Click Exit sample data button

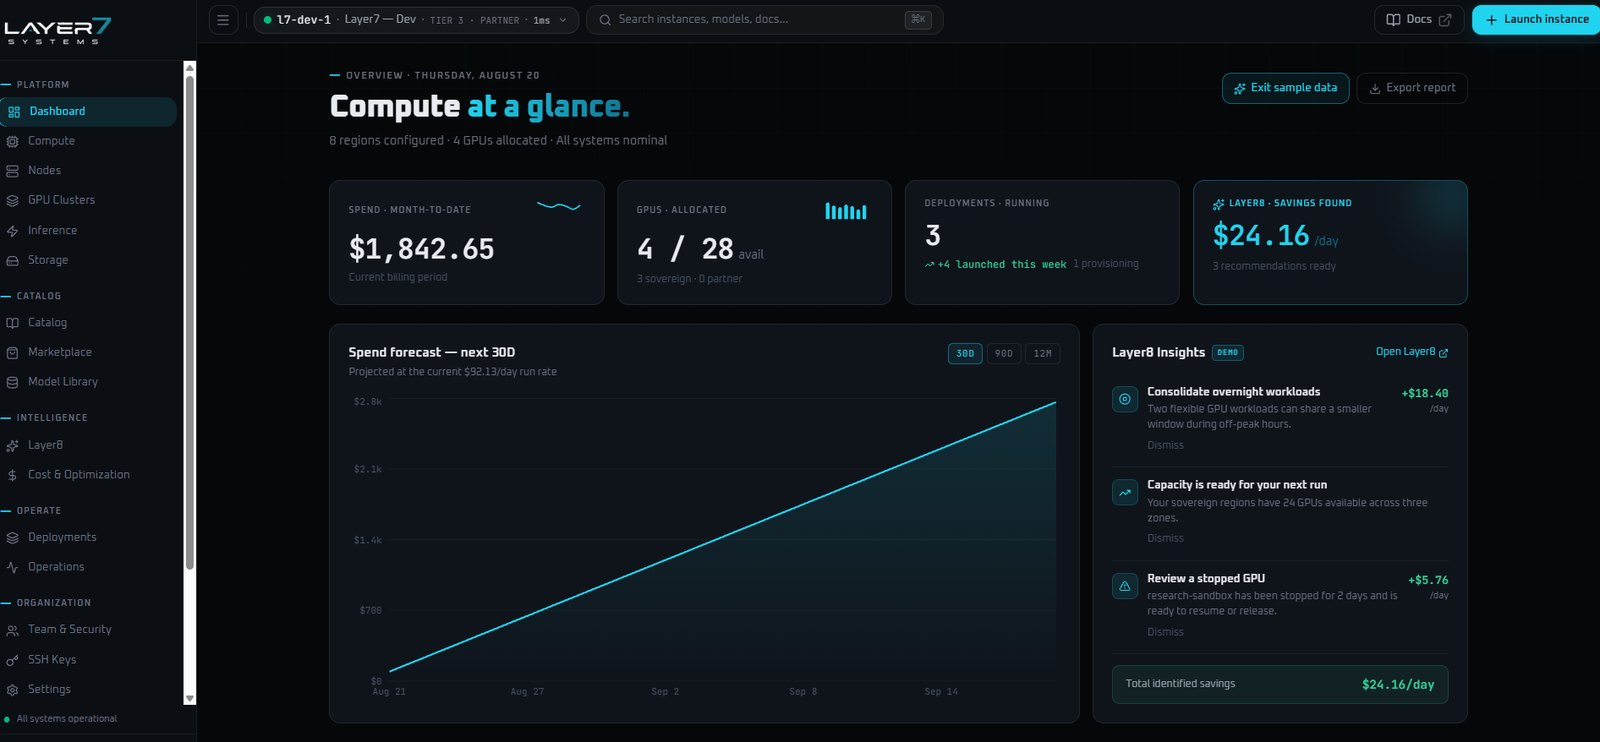point(1285,88)
